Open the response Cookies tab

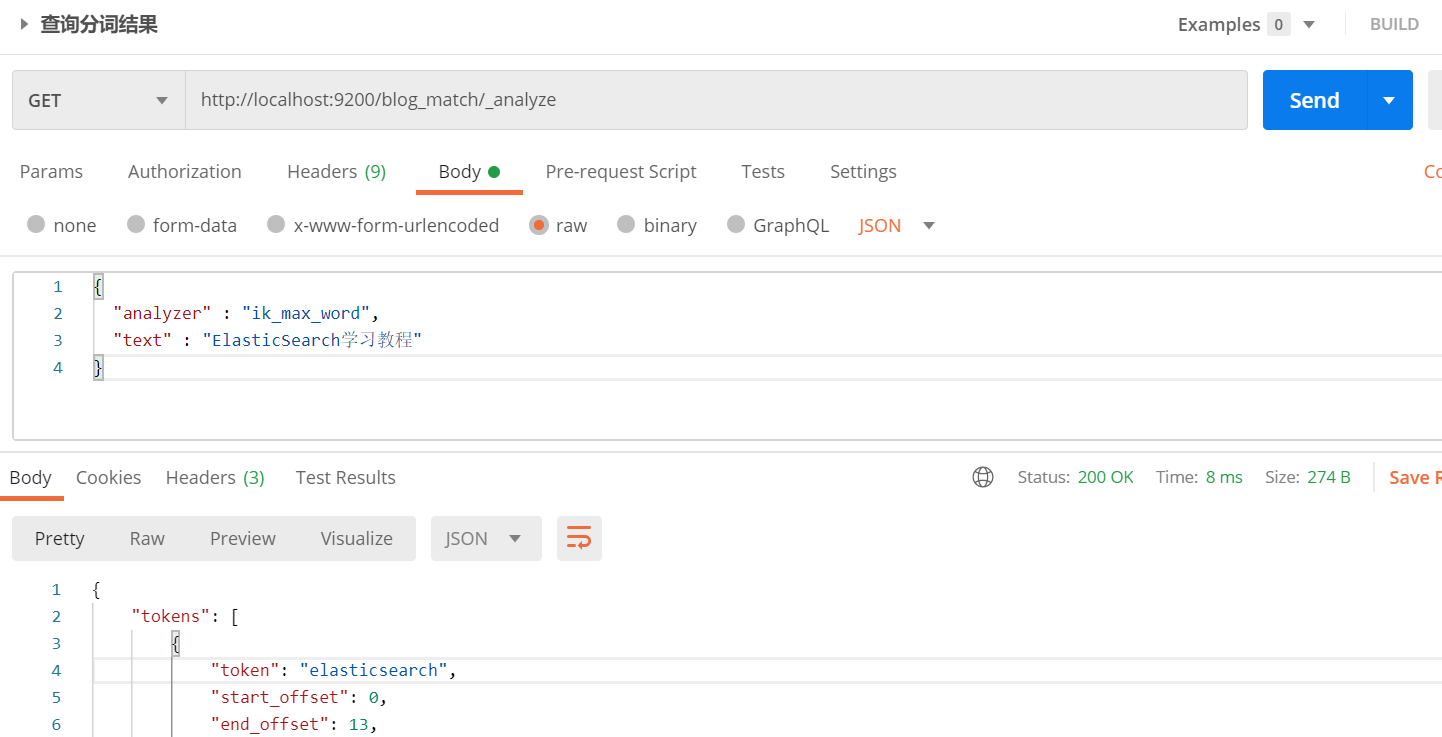(108, 477)
